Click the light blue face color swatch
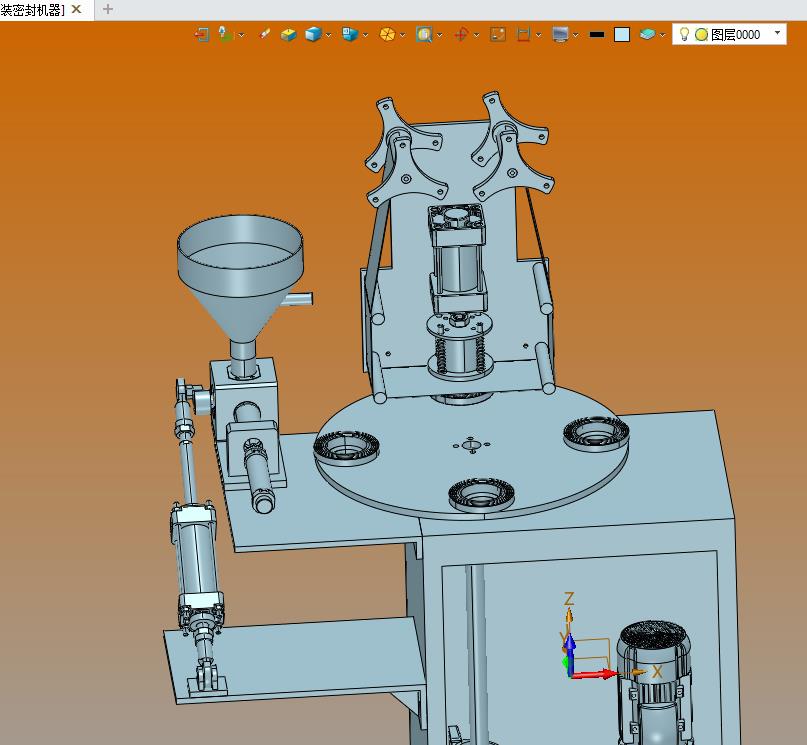This screenshot has width=807, height=745. (x=622, y=34)
